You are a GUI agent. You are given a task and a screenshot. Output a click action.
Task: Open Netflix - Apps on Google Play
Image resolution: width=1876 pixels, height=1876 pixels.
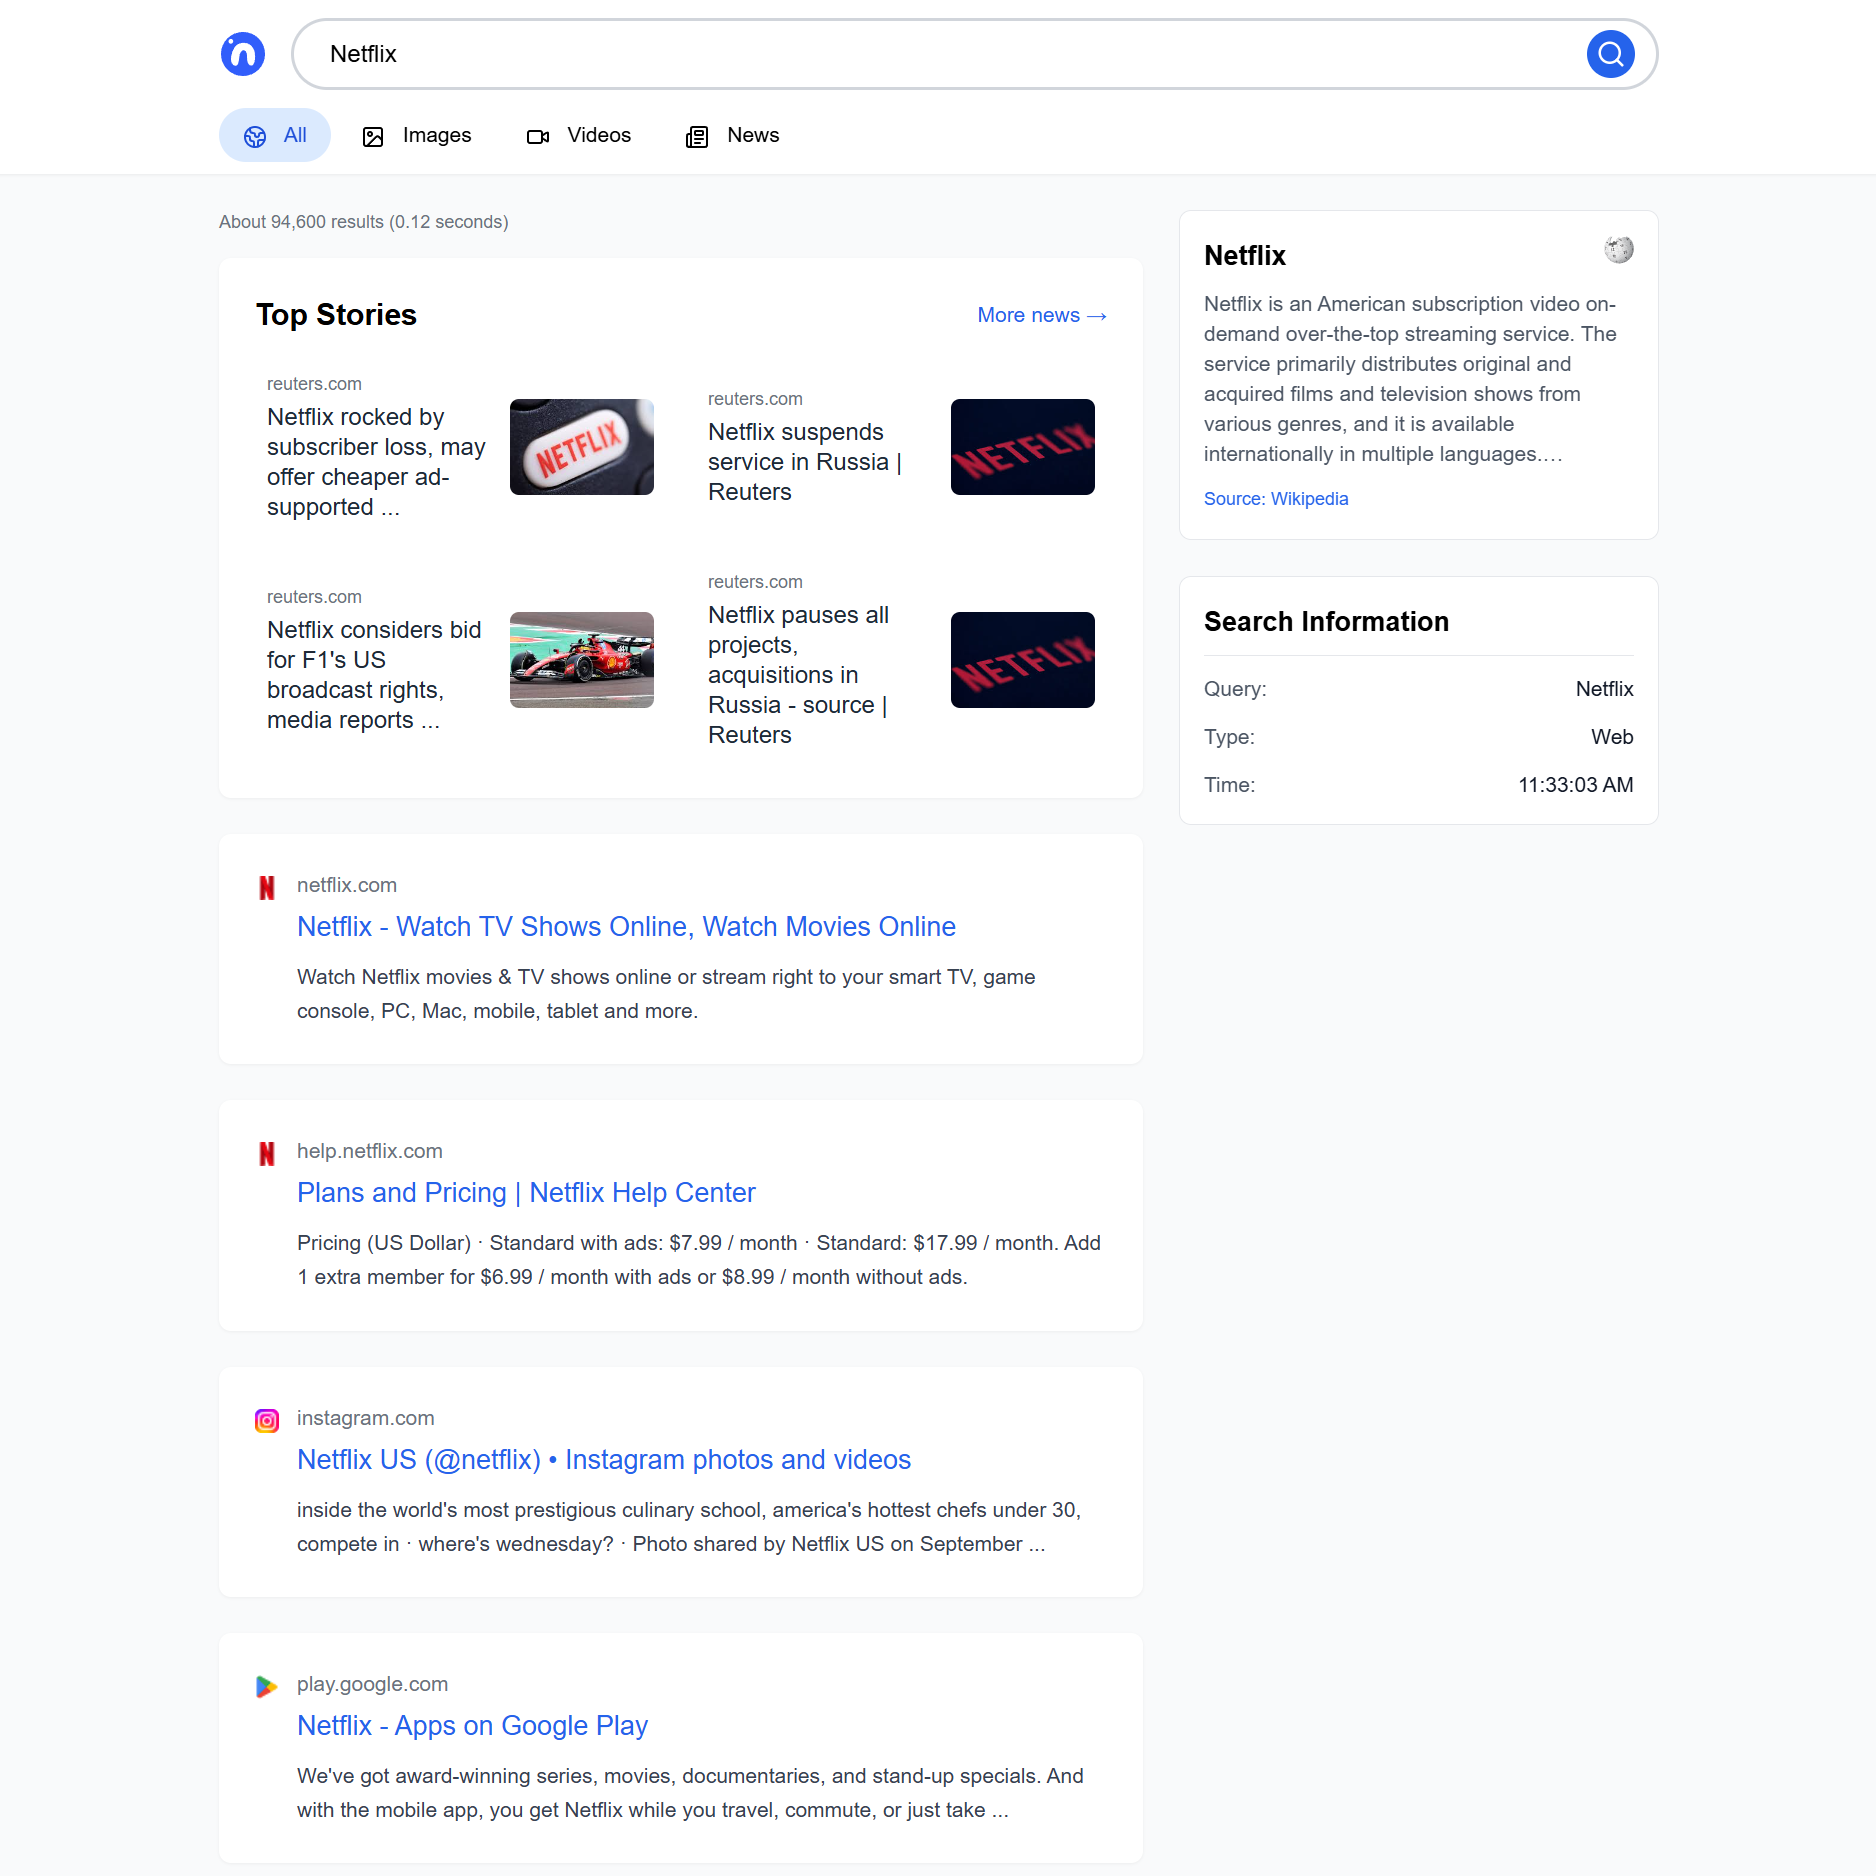pos(472,1726)
